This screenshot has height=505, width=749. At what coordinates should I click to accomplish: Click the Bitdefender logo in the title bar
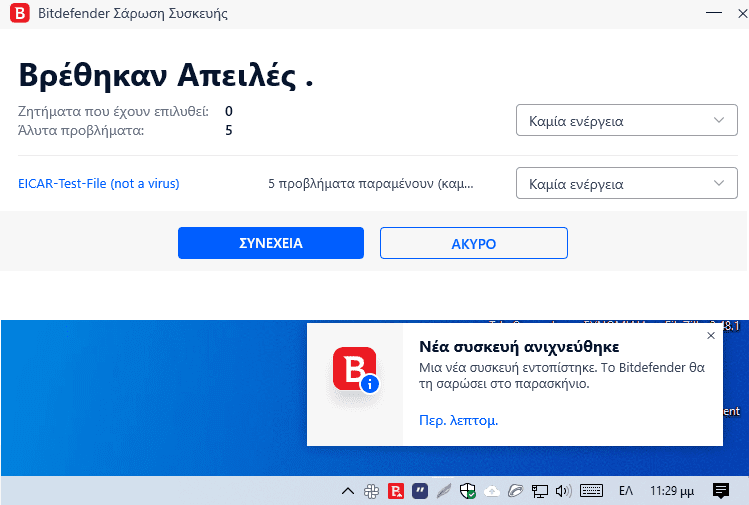(x=20, y=13)
